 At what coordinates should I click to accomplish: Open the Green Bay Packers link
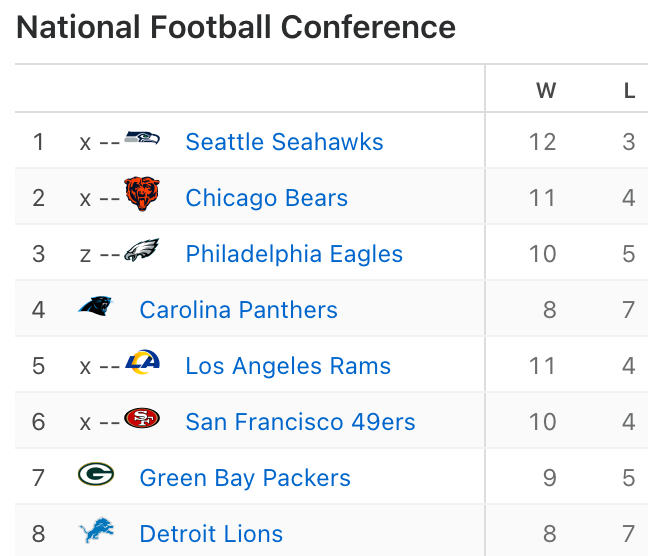[x=245, y=478]
